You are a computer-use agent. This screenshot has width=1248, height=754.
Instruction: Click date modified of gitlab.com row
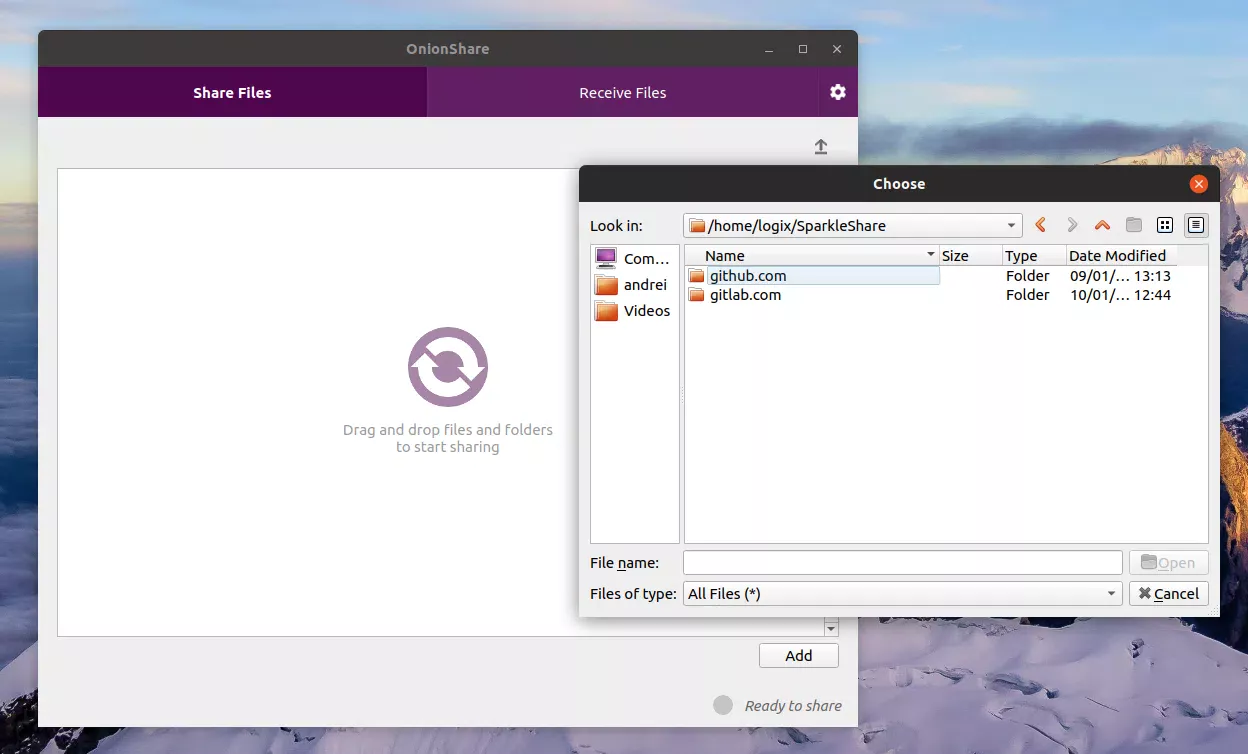(1120, 295)
